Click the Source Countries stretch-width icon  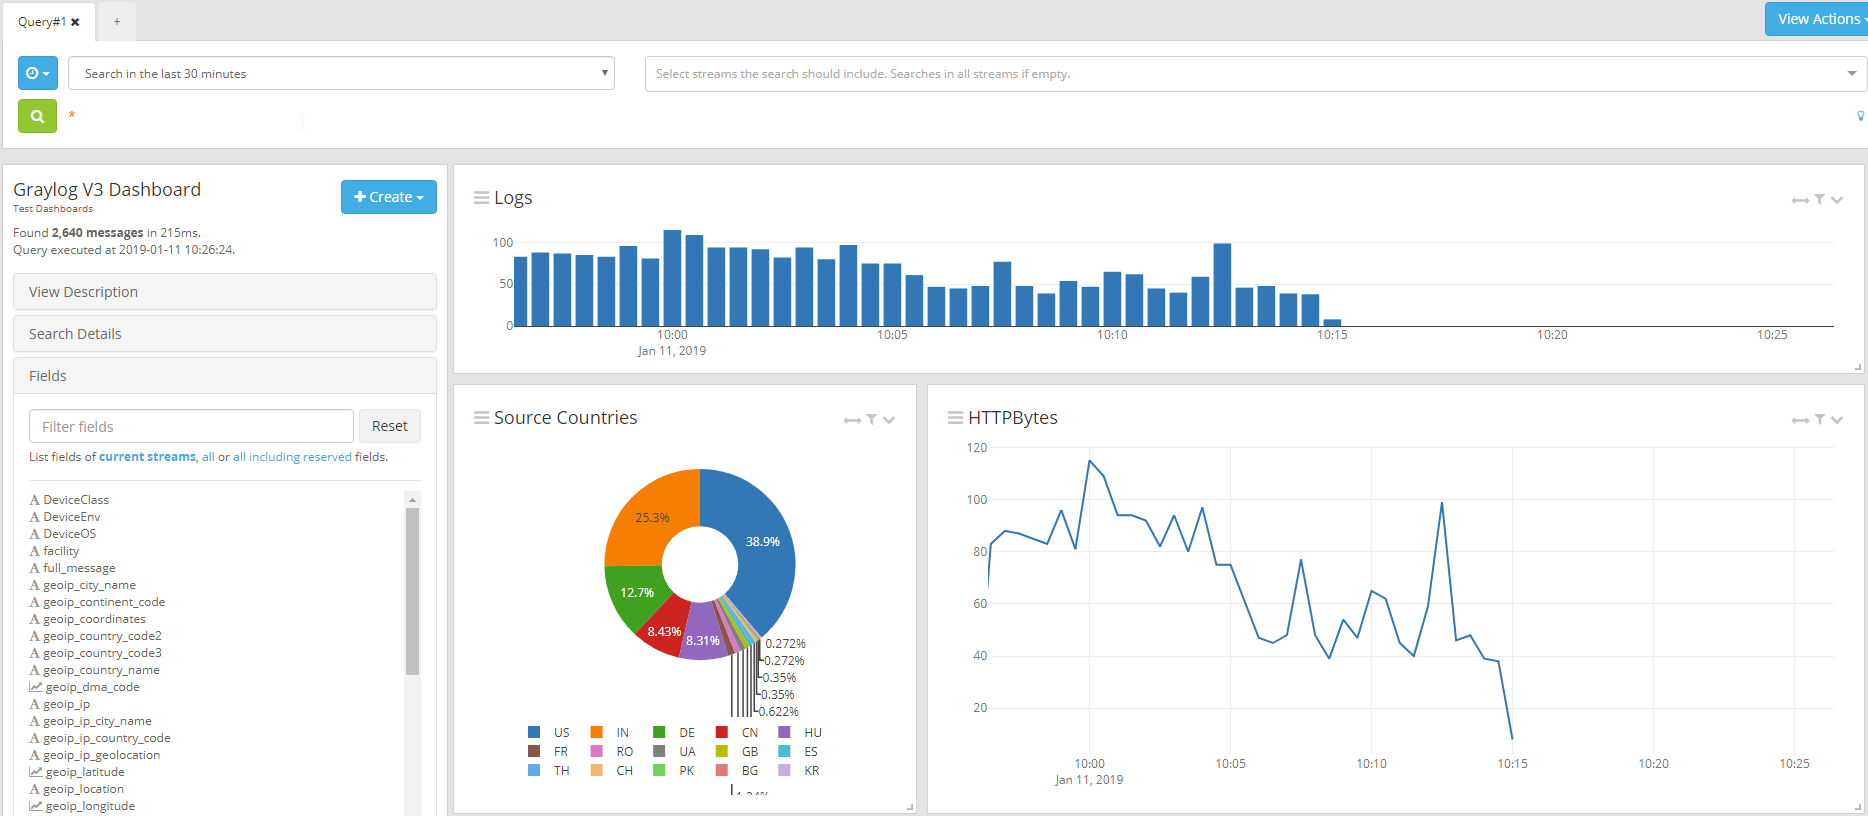[852, 420]
